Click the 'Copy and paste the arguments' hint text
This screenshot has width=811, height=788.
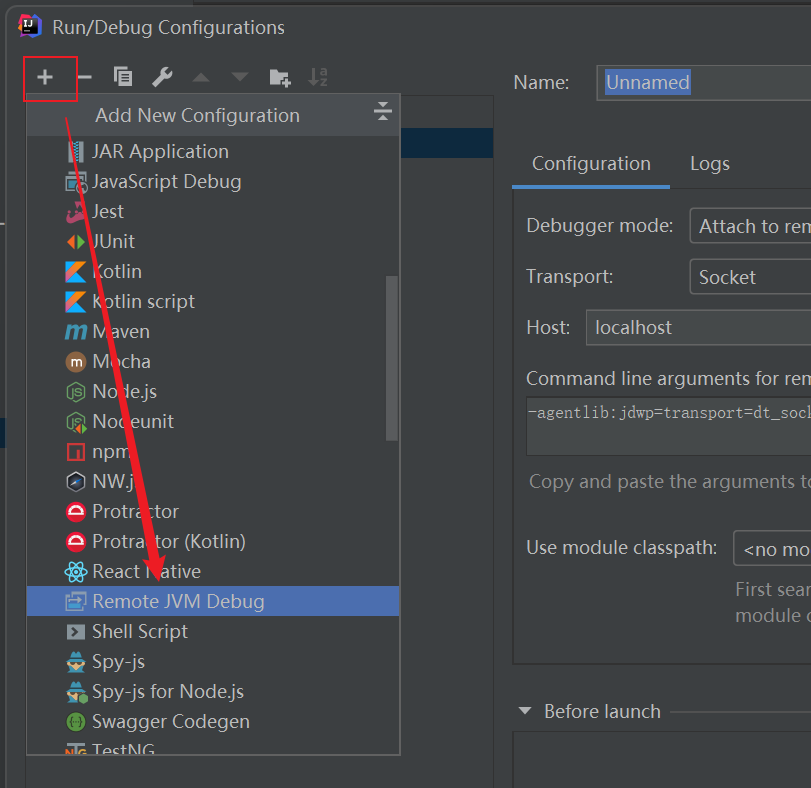[x=670, y=481]
